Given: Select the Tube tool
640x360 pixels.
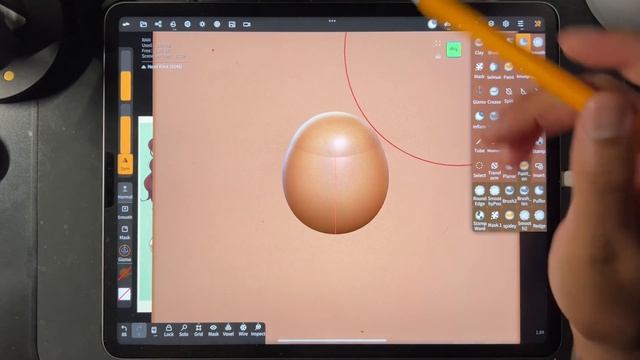Looking at the screenshot, I should point(479,144).
